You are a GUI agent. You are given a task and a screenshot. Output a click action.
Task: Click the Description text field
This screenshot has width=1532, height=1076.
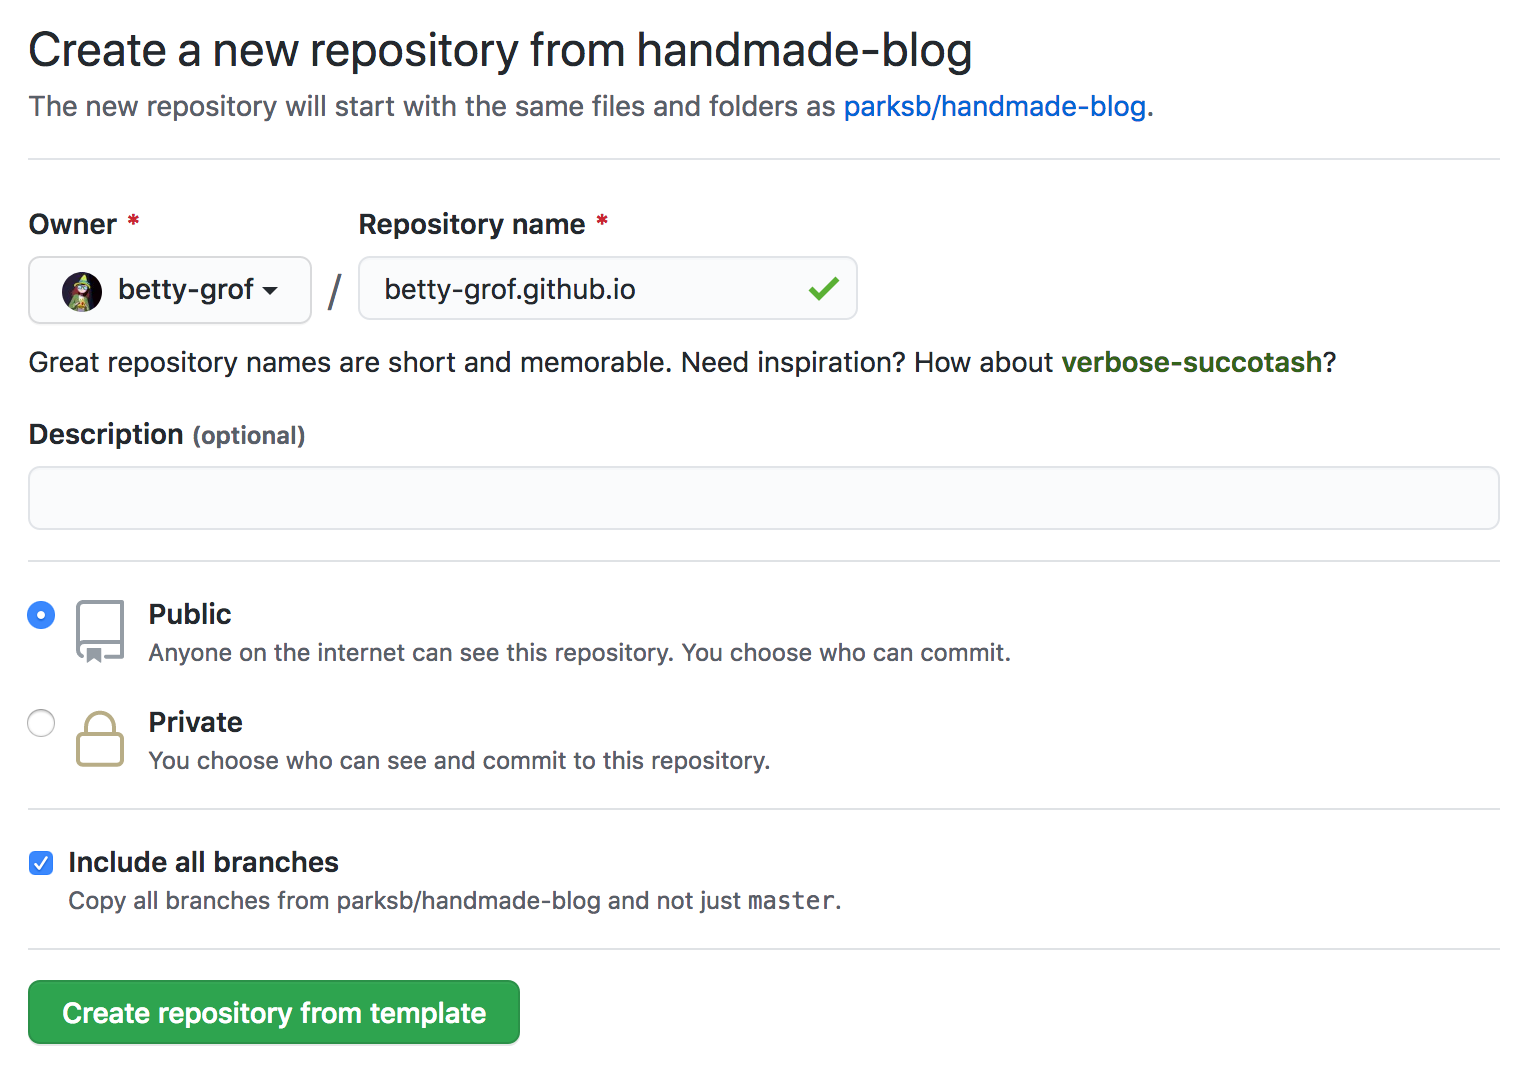[x=764, y=498]
